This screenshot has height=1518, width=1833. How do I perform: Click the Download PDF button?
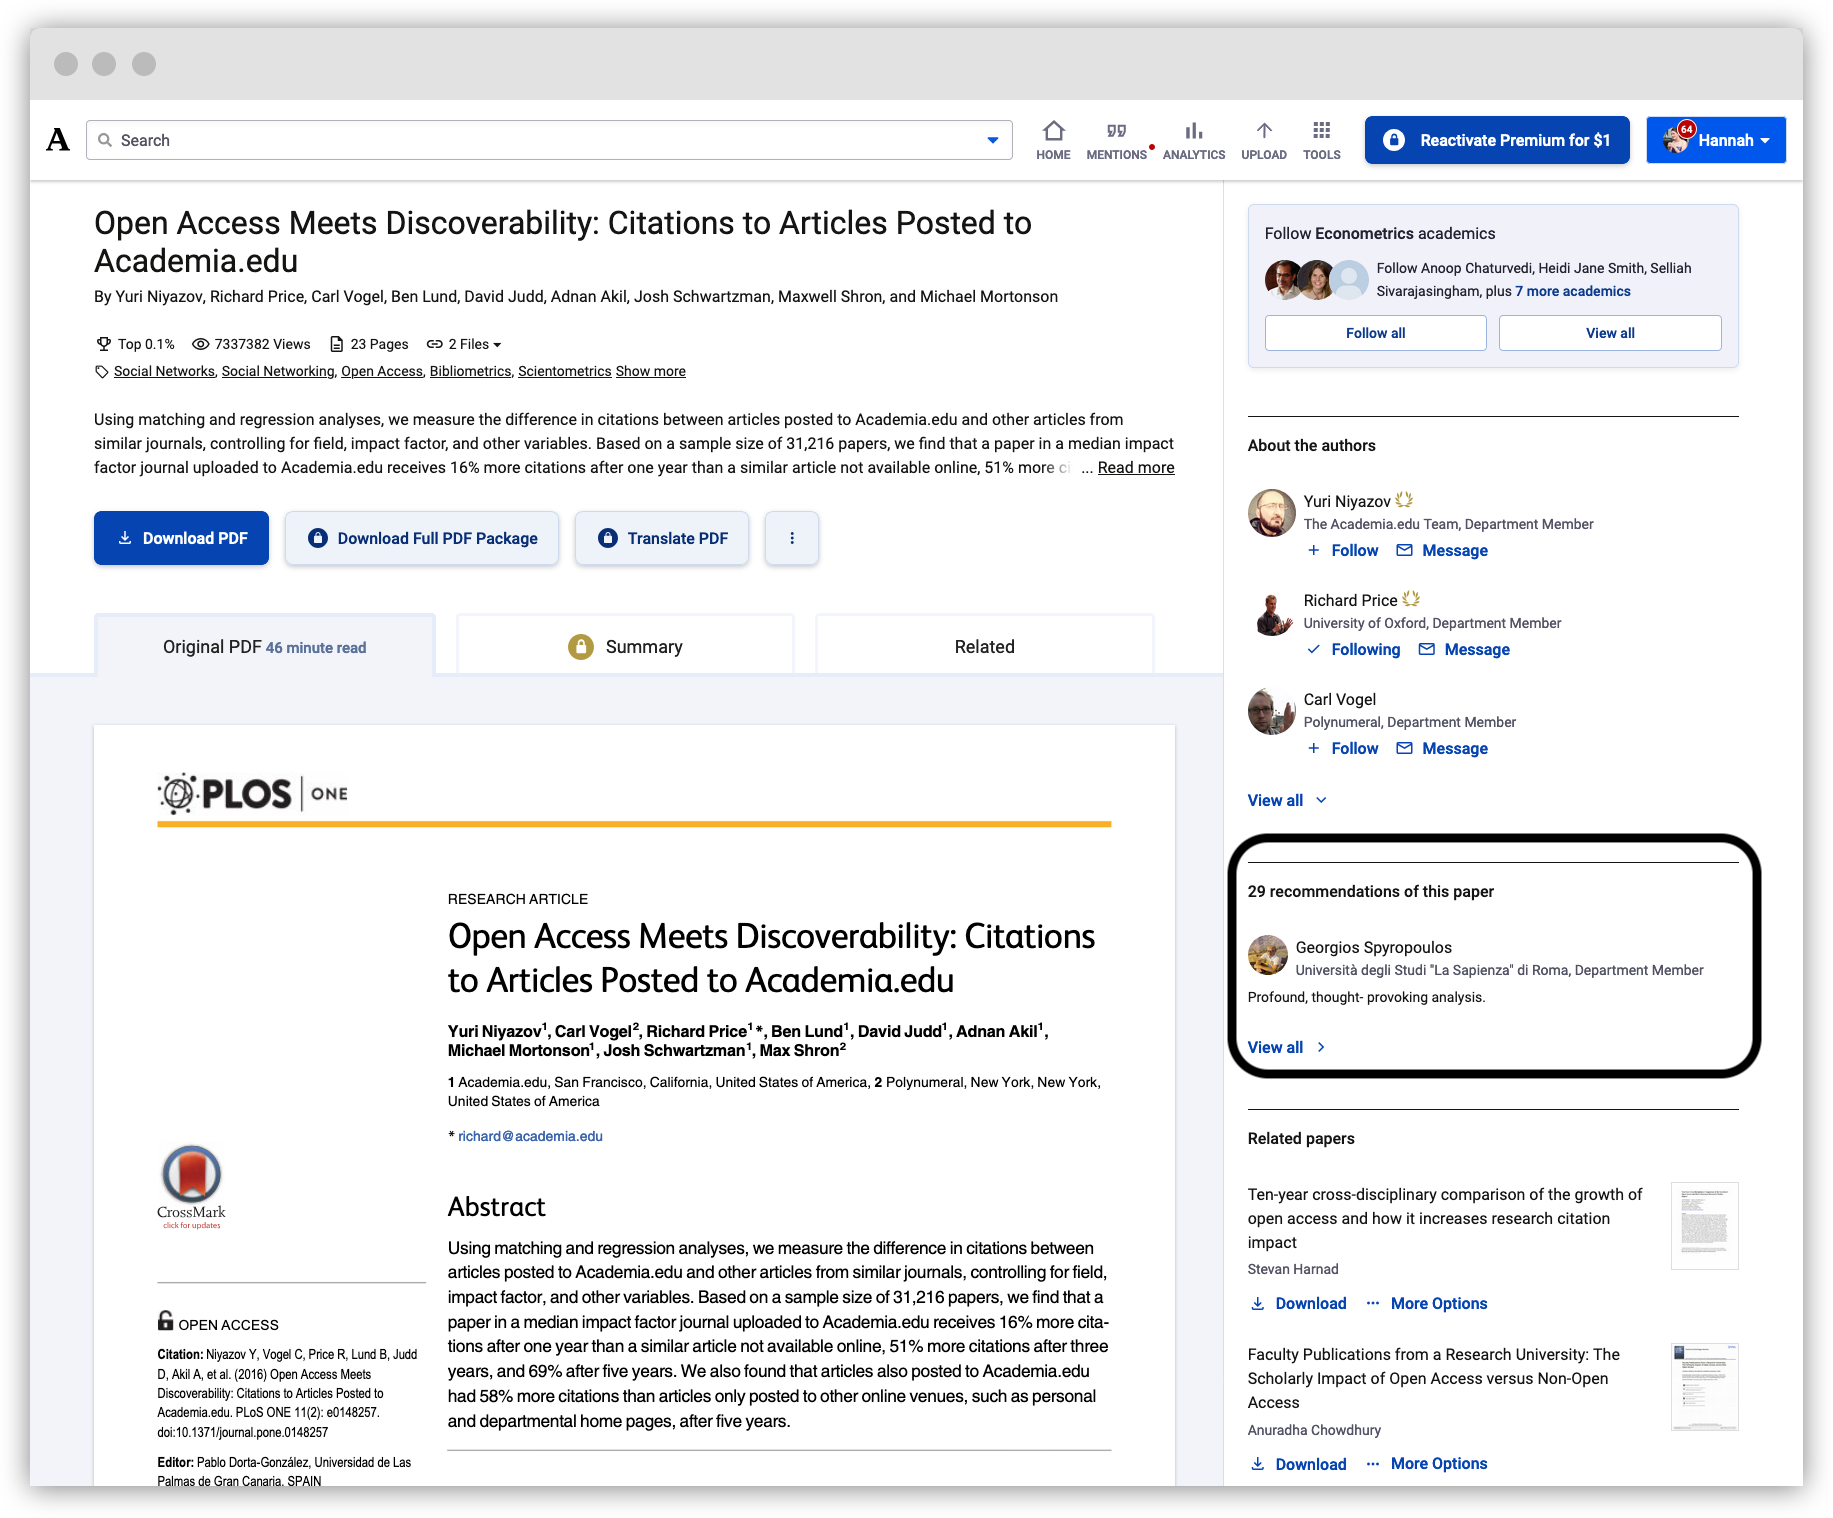pos(181,538)
